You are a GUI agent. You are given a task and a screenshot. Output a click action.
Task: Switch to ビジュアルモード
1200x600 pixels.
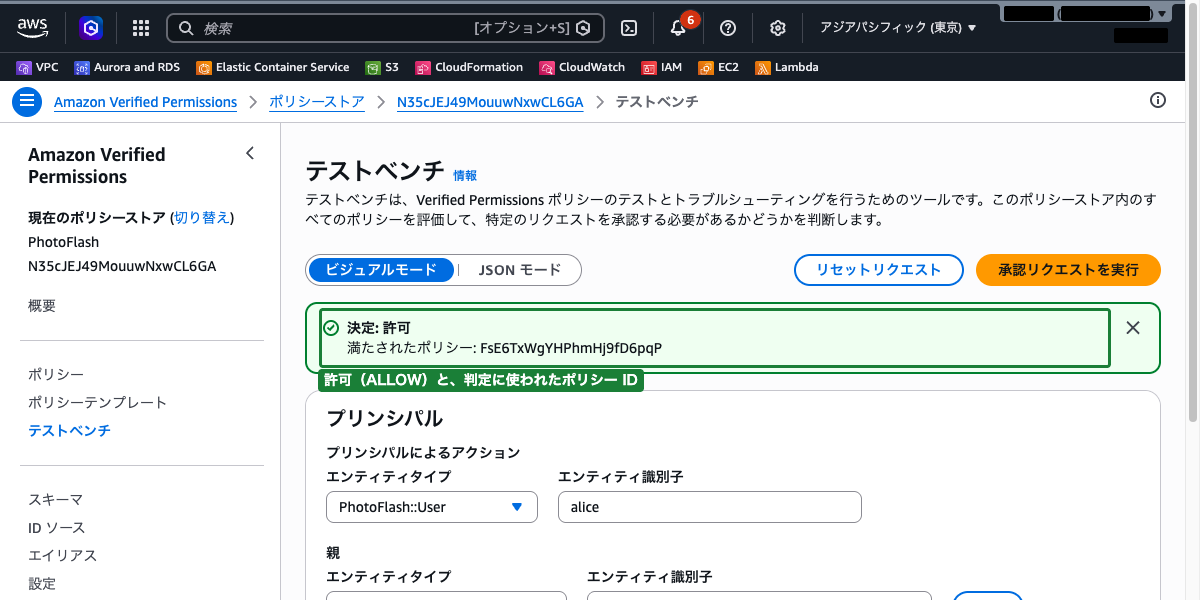point(381,270)
